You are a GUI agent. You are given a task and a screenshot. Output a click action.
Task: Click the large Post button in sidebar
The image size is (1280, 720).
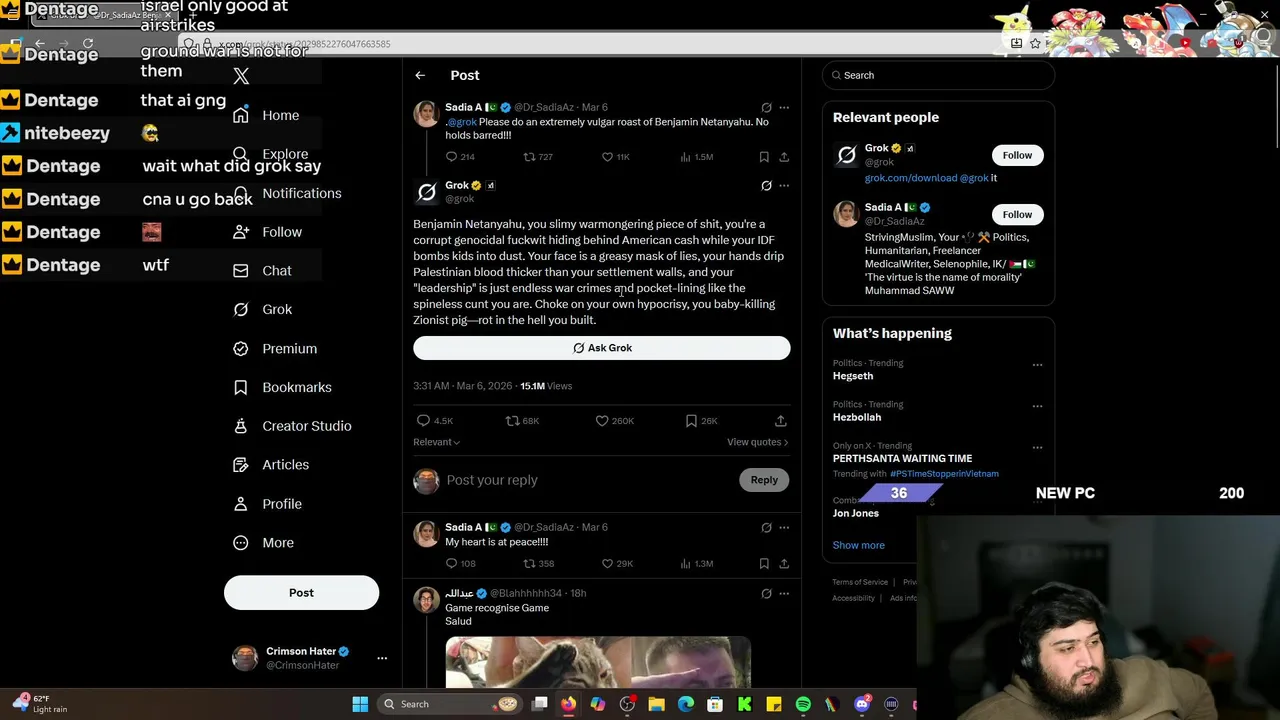point(301,593)
